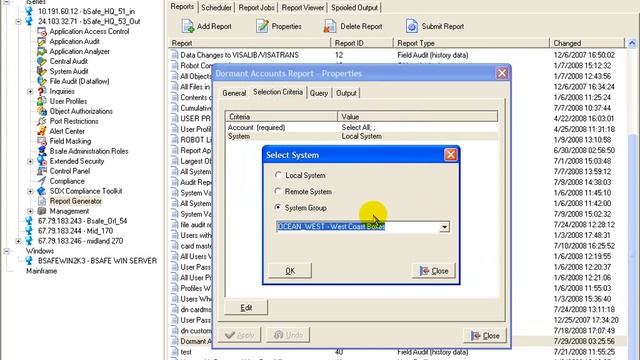Choose the System Group radio button
Viewport: 640px width, 360px height.
click(x=278, y=208)
